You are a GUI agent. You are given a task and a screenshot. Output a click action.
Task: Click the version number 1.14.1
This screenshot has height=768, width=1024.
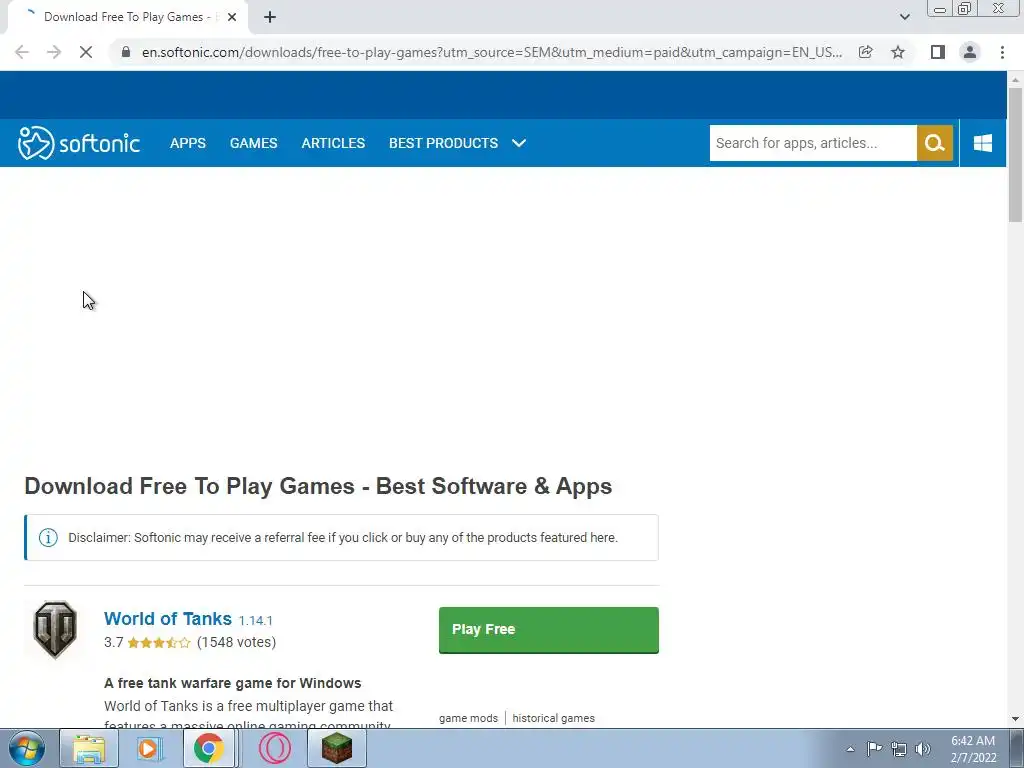click(x=255, y=620)
